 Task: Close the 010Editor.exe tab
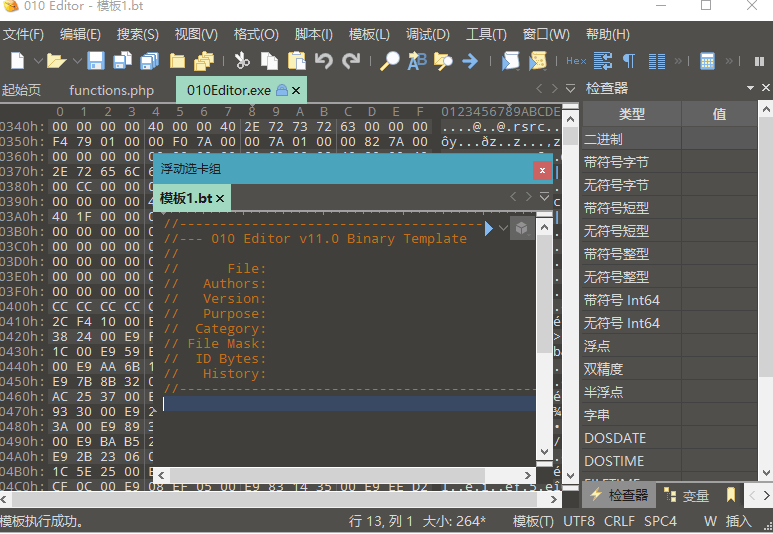[x=296, y=90]
